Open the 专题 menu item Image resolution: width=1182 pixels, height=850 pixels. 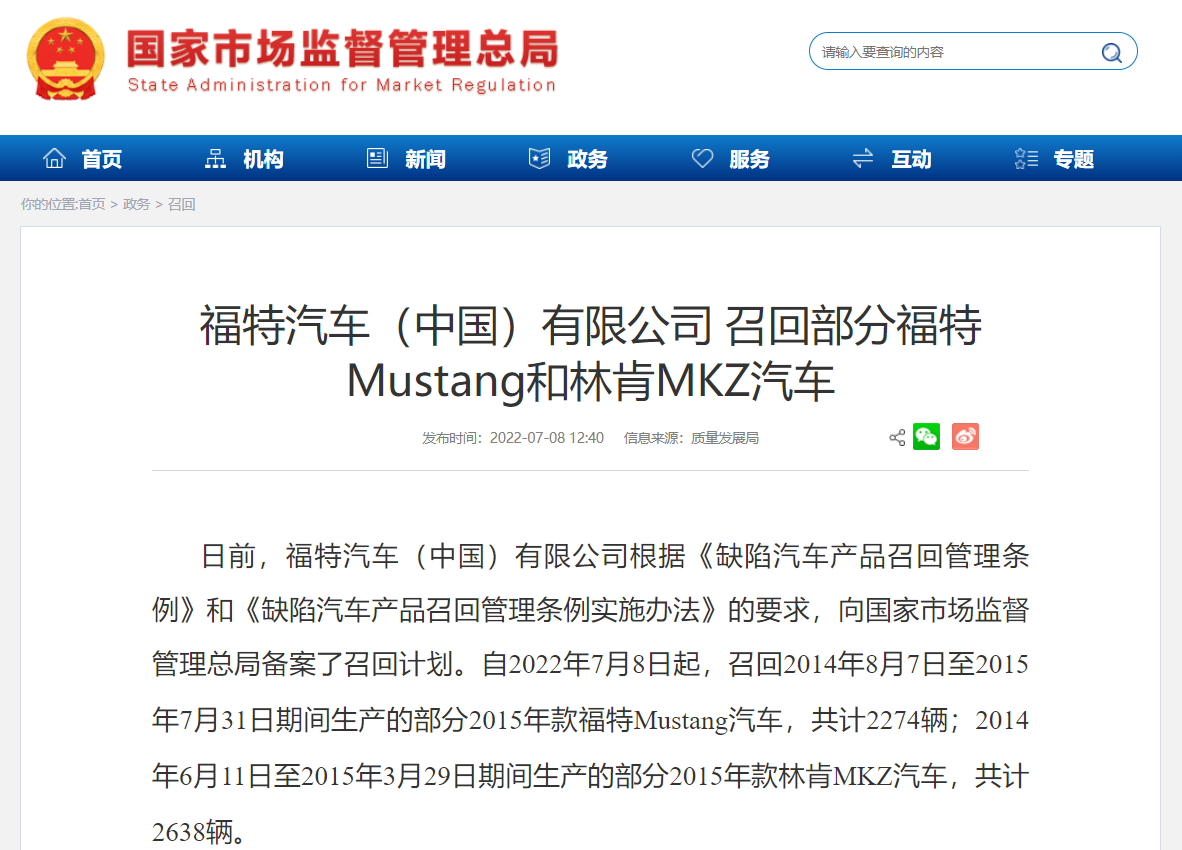click(x=1073, y=159)
